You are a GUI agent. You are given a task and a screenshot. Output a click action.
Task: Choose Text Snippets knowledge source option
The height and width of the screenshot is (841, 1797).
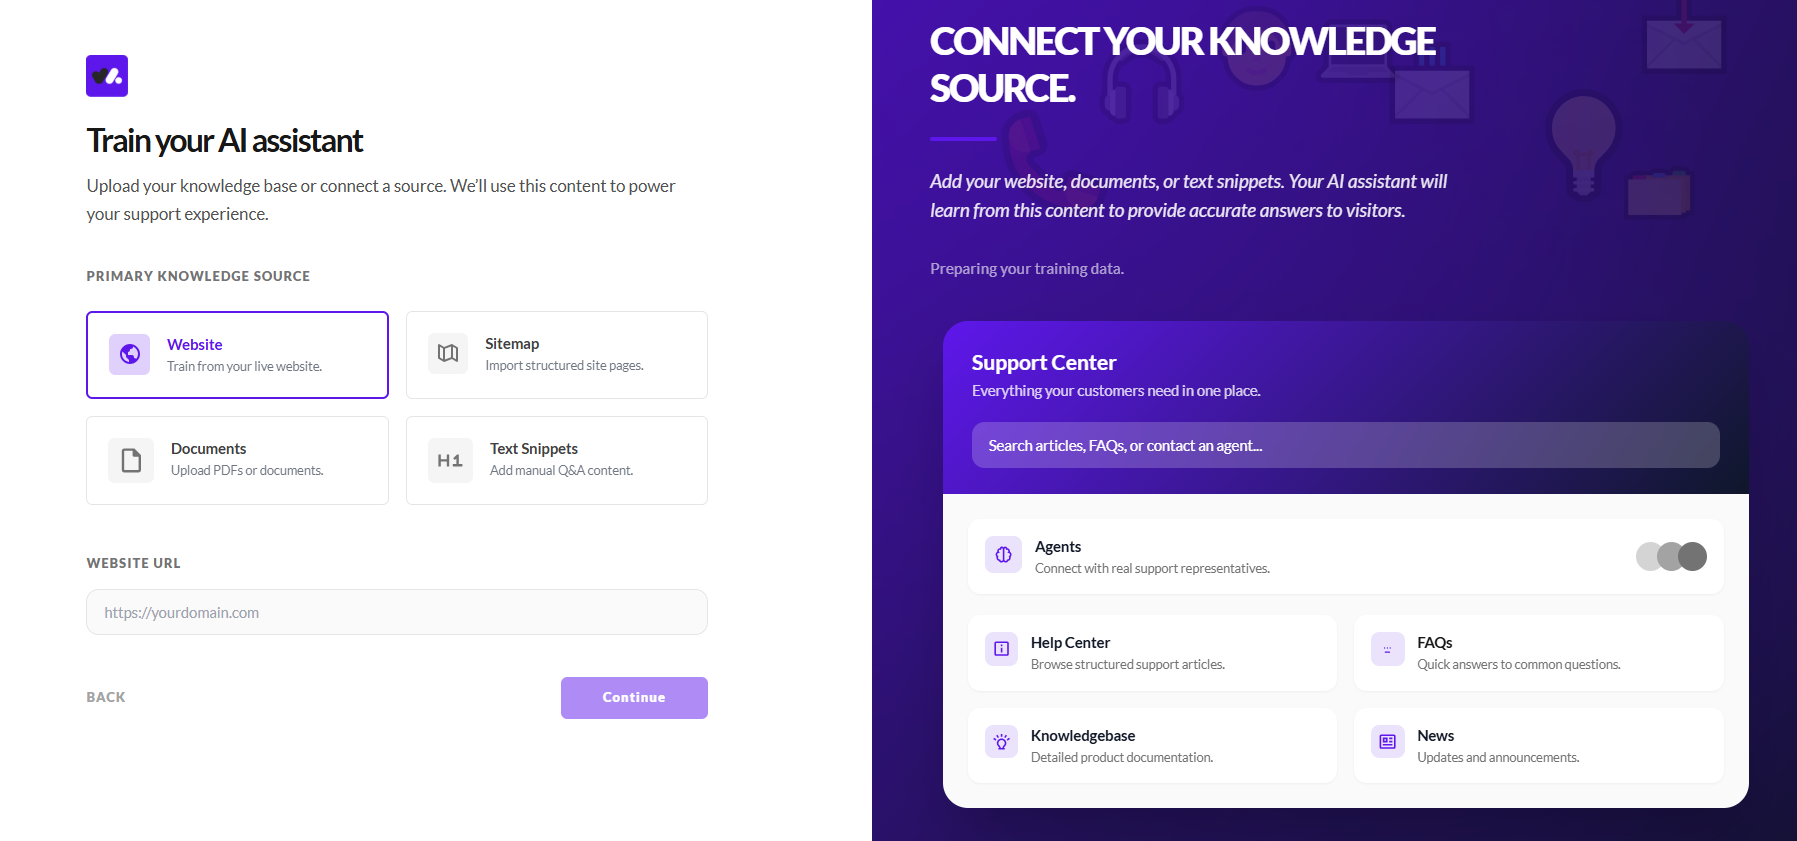click(557, 460)
